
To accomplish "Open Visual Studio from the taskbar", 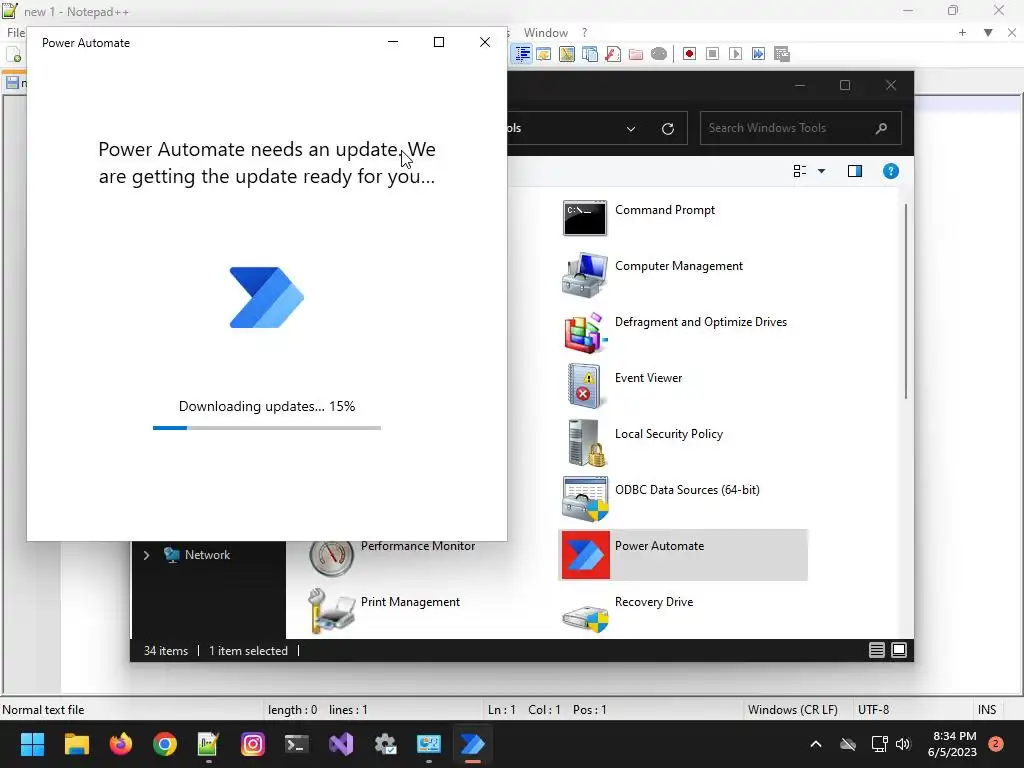I will [x=341, y=744].
